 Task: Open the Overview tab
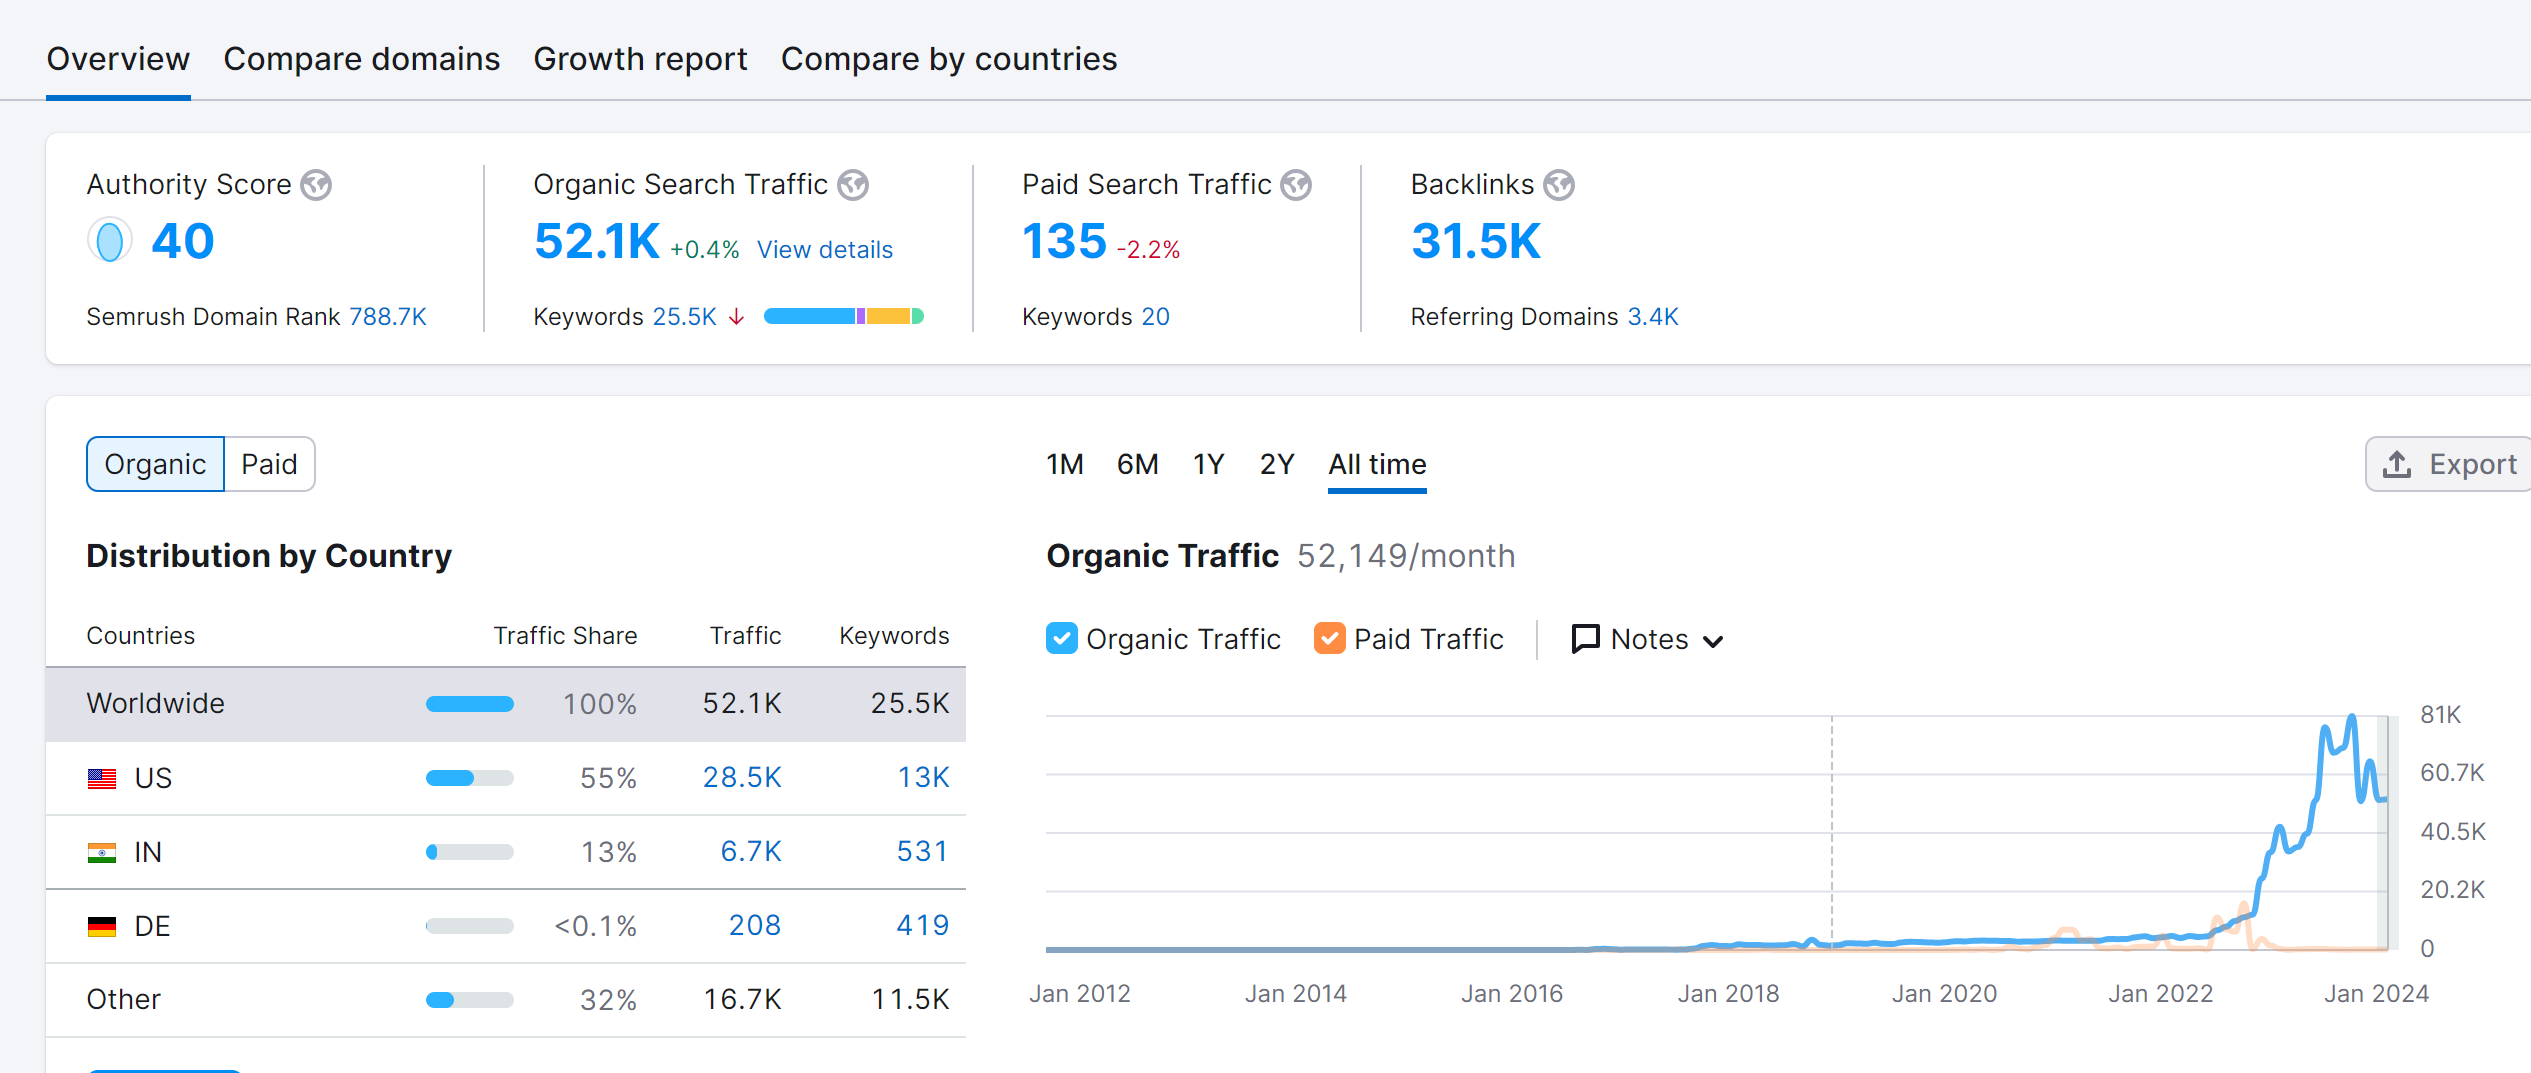click(x=118, y=59)
